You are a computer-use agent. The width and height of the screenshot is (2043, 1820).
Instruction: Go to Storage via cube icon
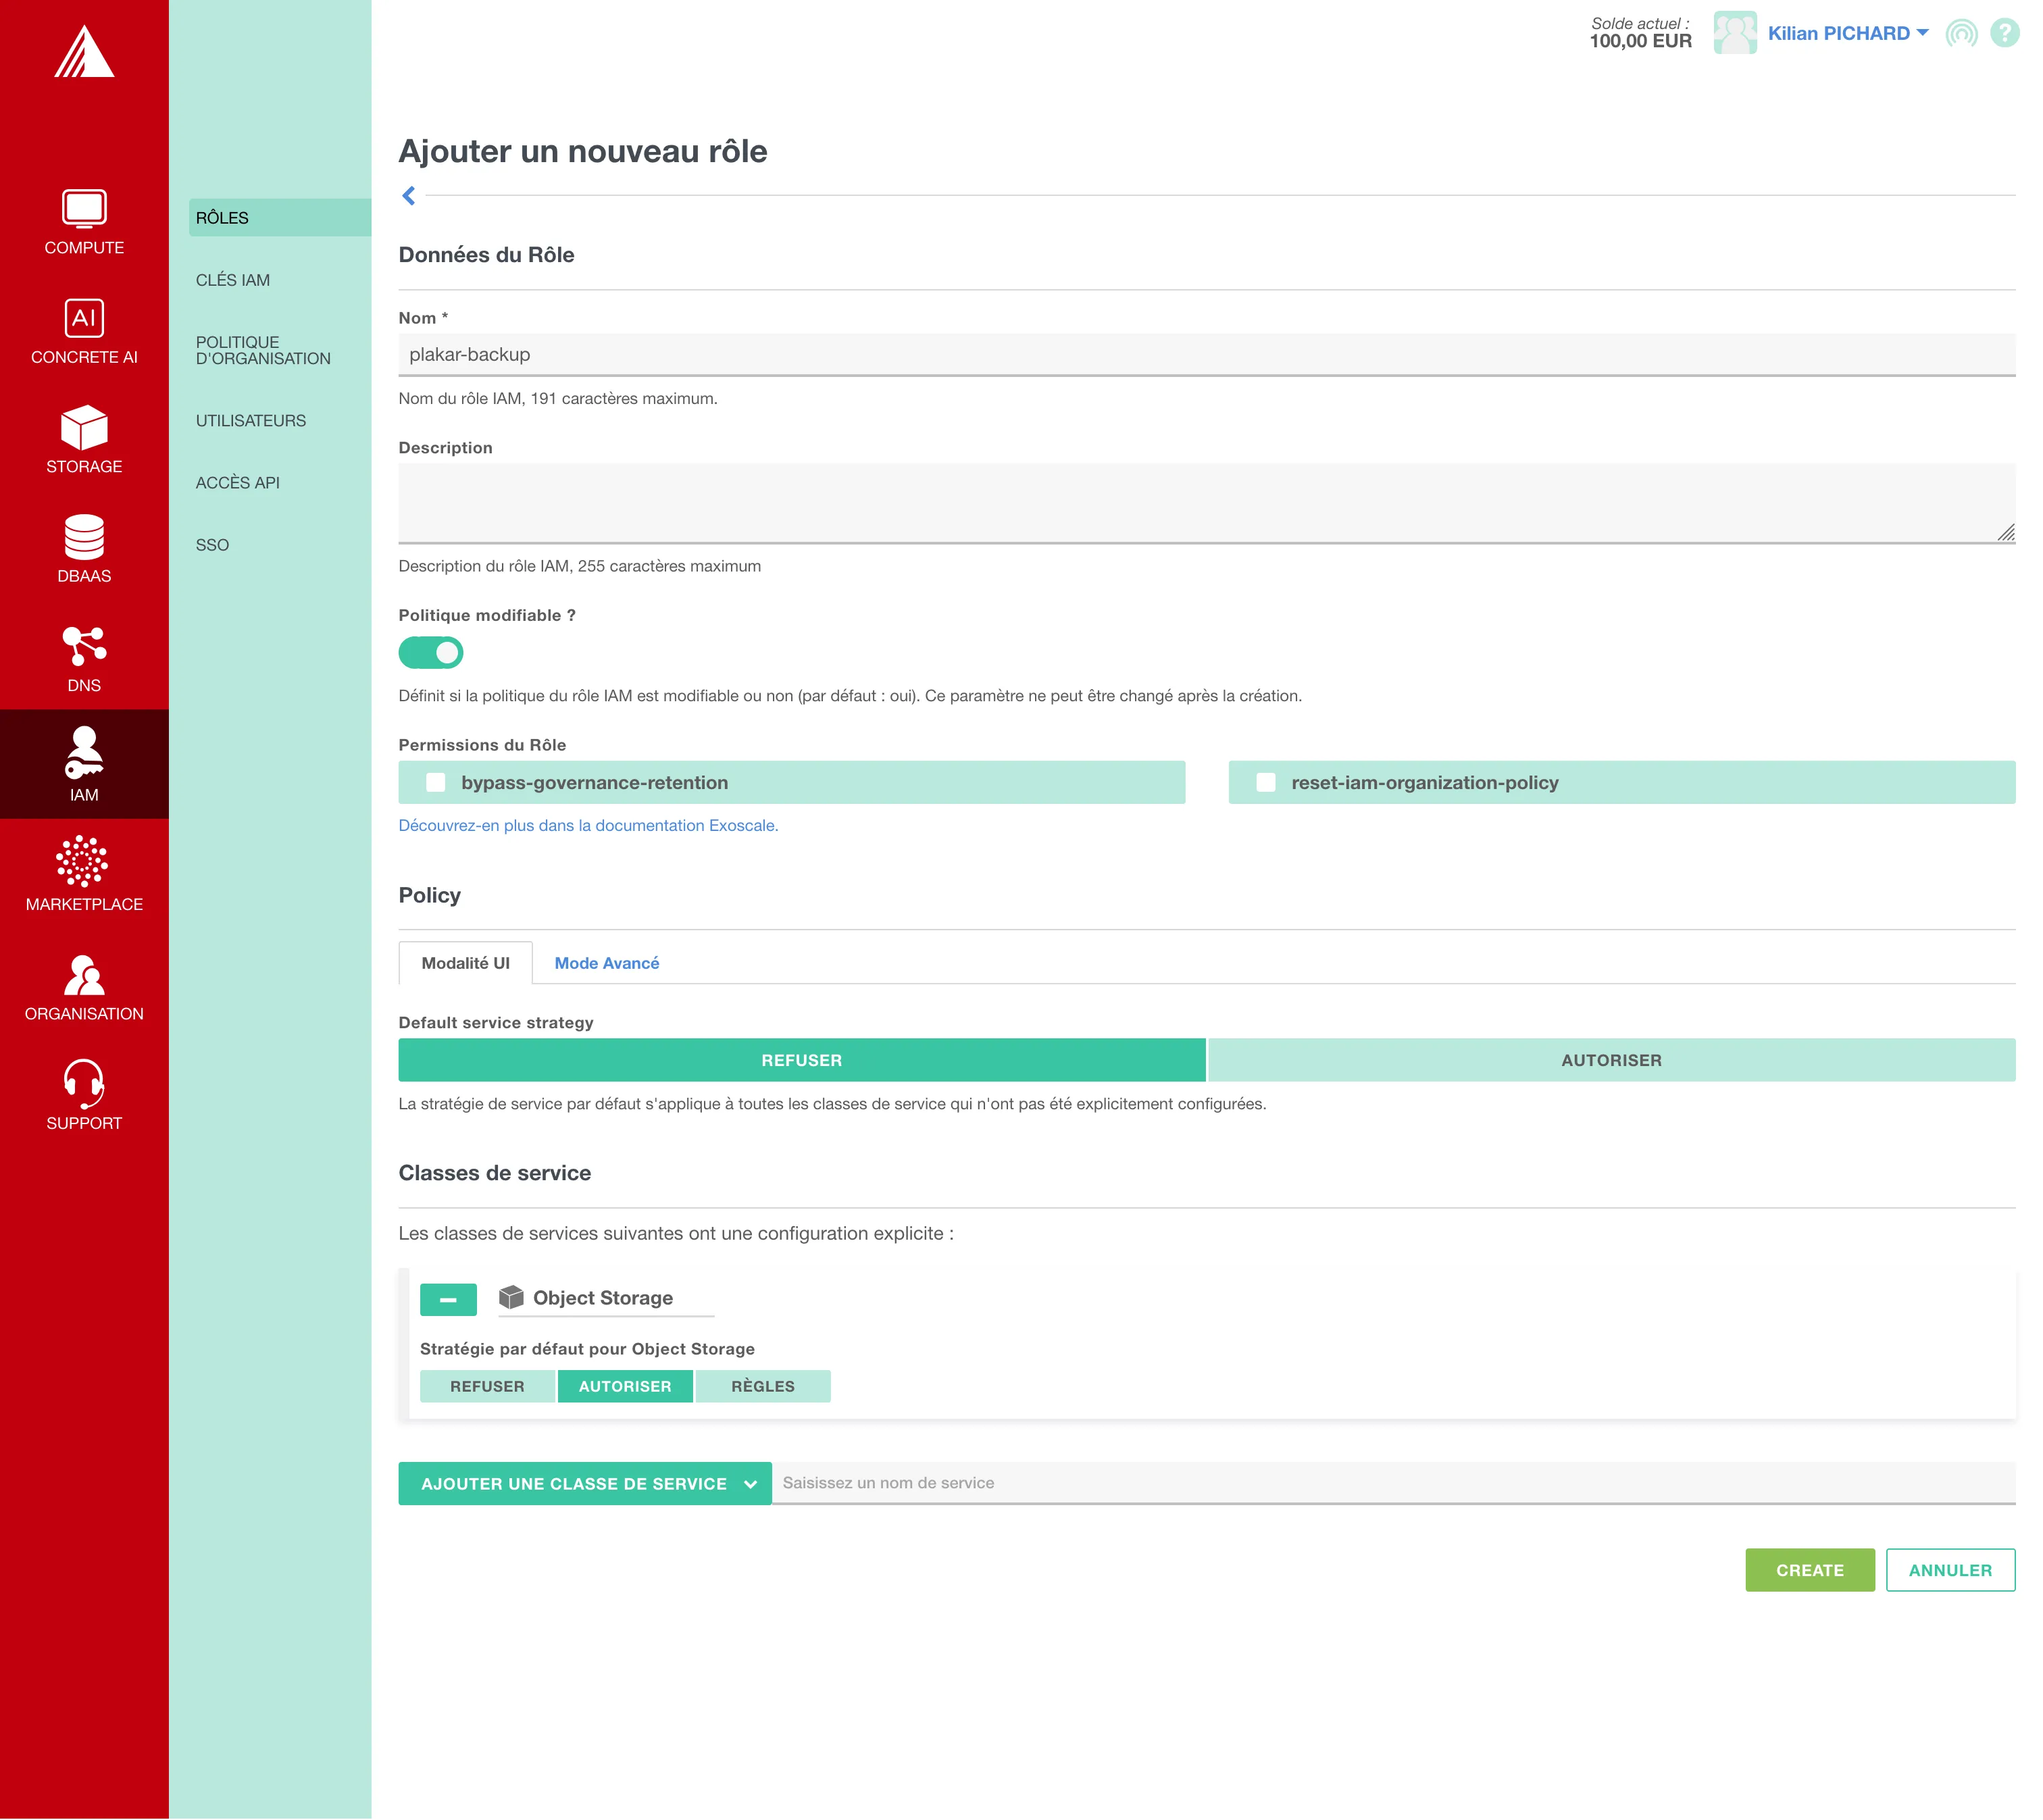point(84,427)
